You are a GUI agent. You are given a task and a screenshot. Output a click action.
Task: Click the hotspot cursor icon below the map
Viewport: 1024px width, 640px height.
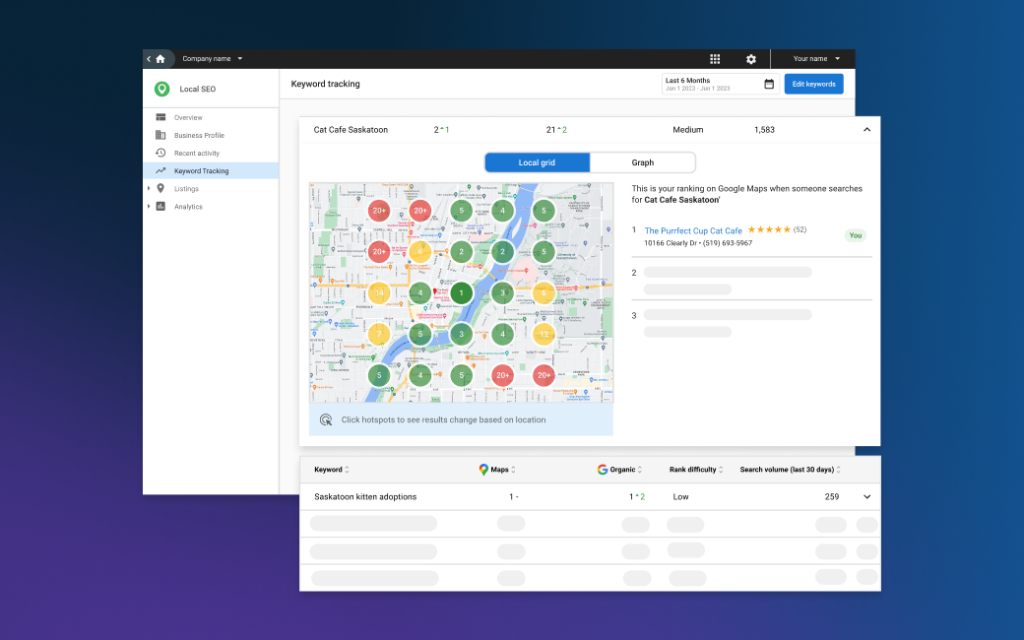click(326, 419)
